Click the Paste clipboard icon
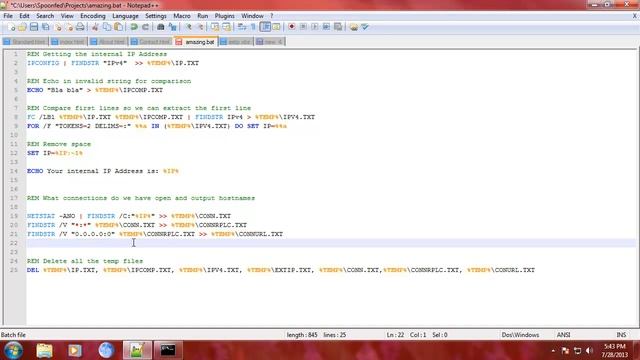640x360 pixels. 118,27
